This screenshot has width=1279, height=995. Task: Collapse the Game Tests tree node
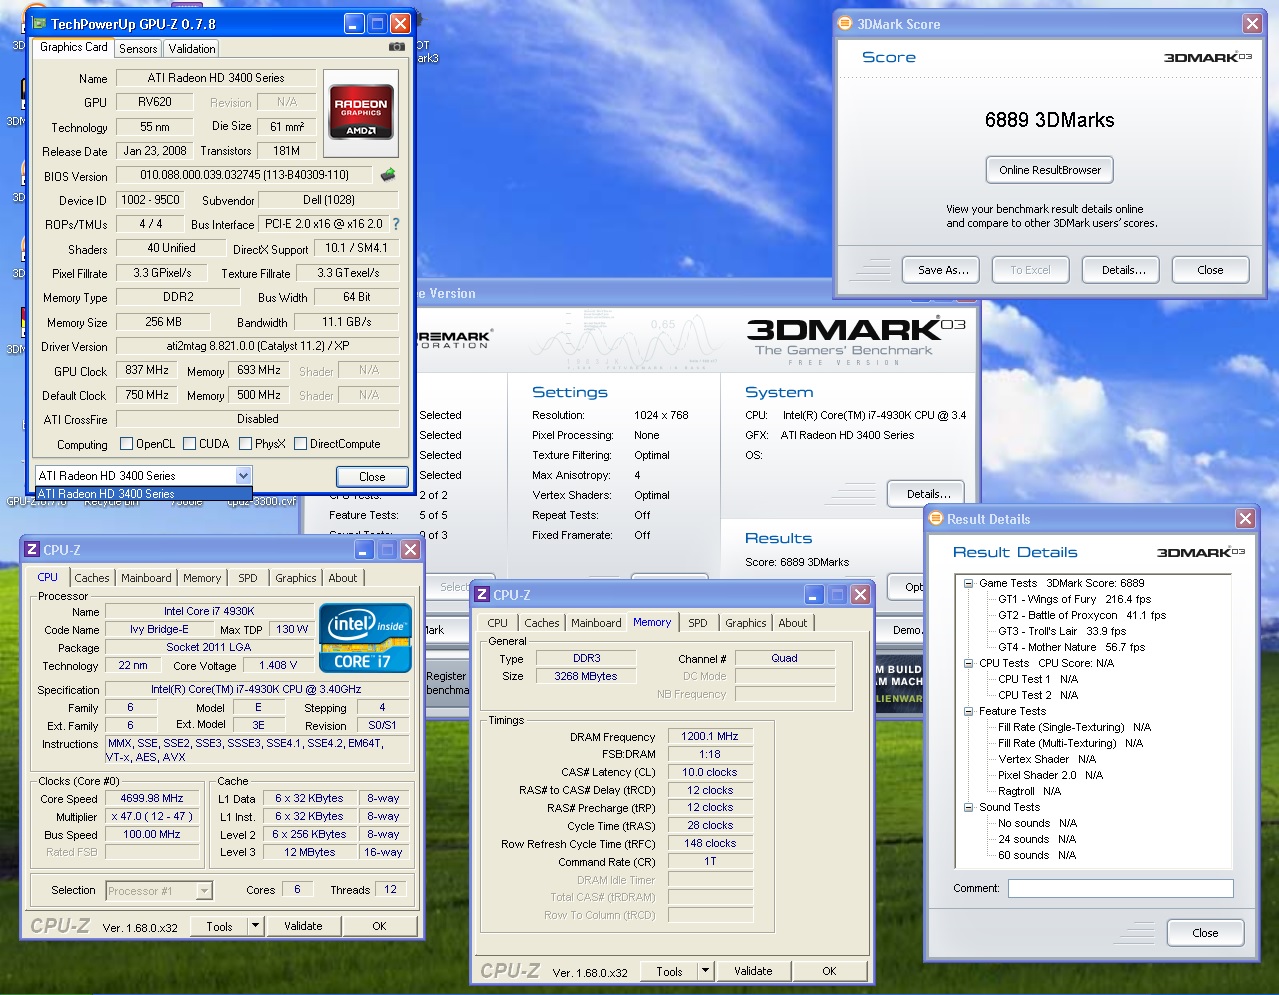(x=968, y=583)
